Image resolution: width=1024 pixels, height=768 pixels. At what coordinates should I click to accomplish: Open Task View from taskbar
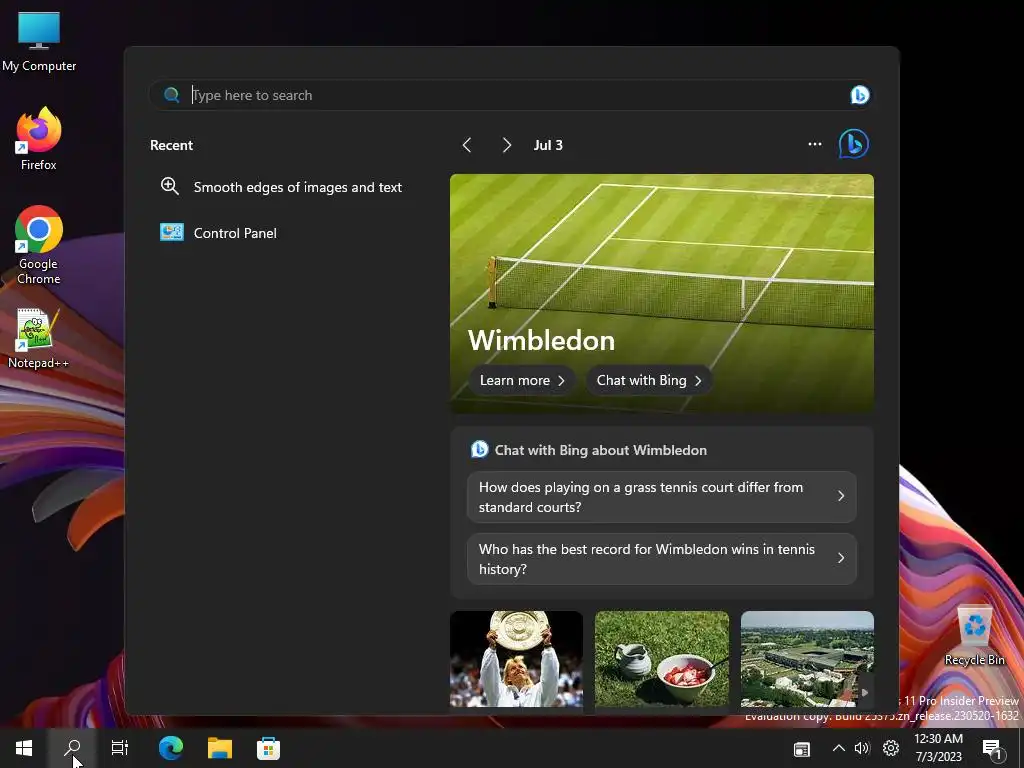(120, 748)
